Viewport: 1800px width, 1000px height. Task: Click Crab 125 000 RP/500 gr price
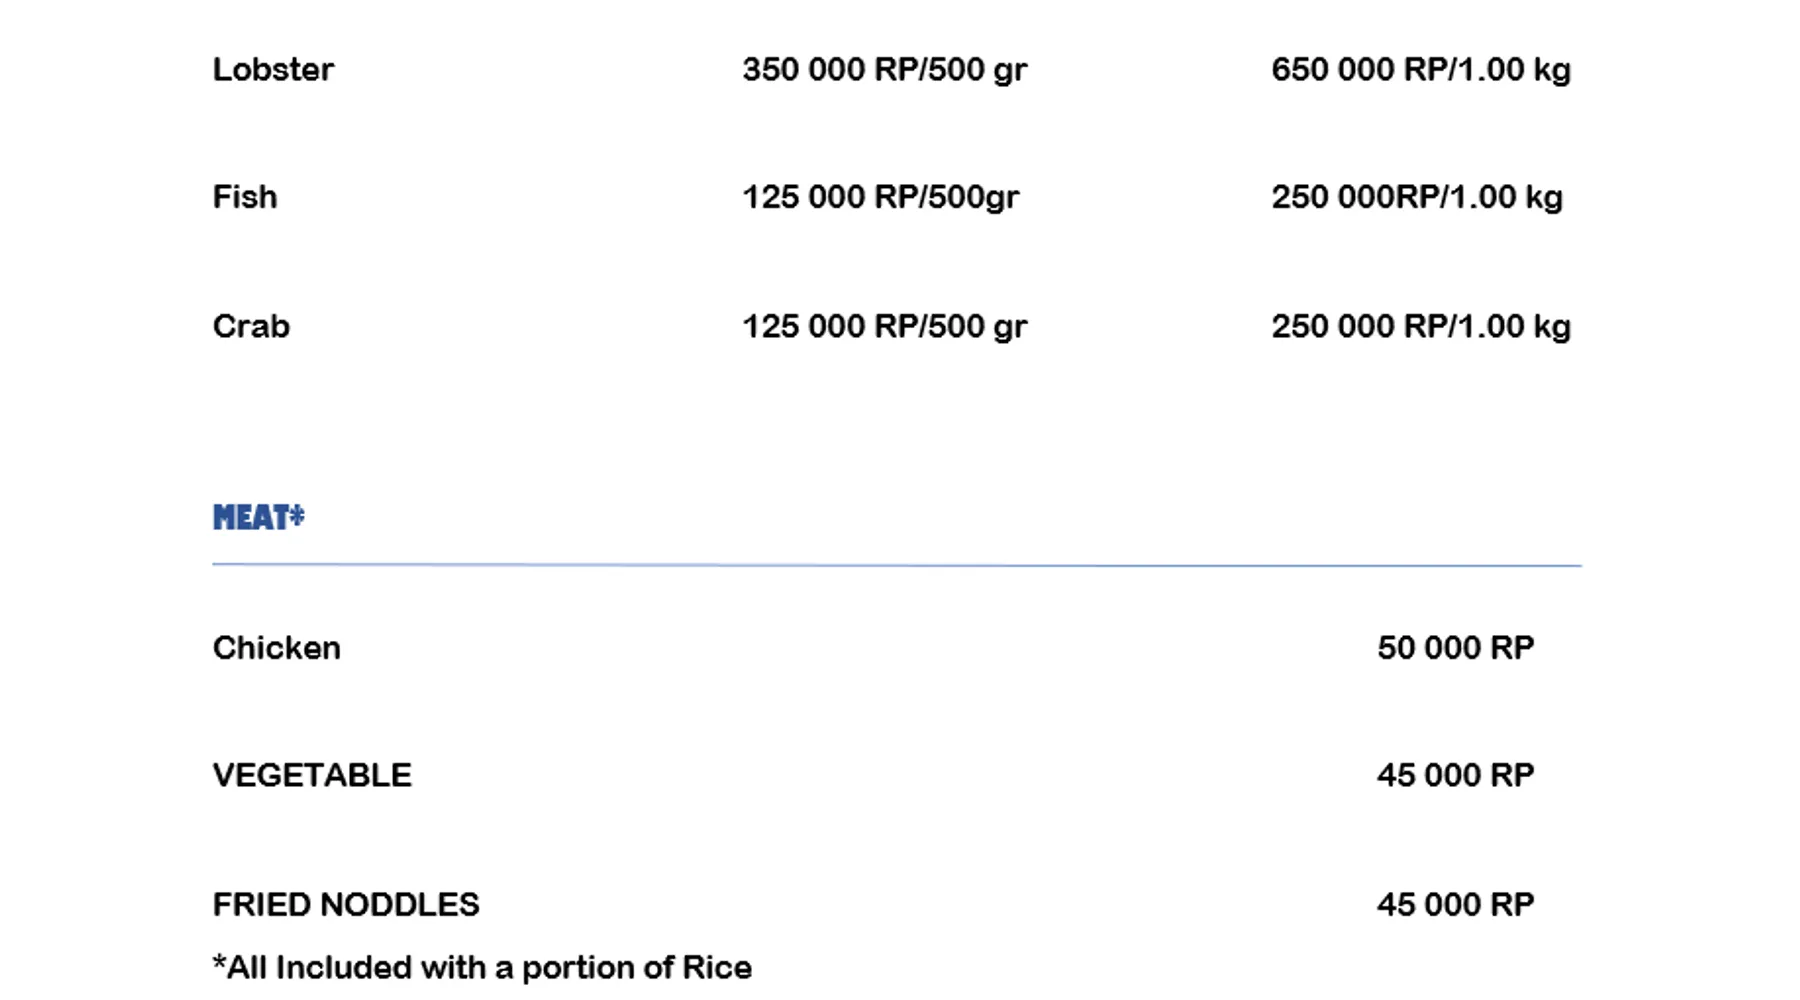[884, 326]
